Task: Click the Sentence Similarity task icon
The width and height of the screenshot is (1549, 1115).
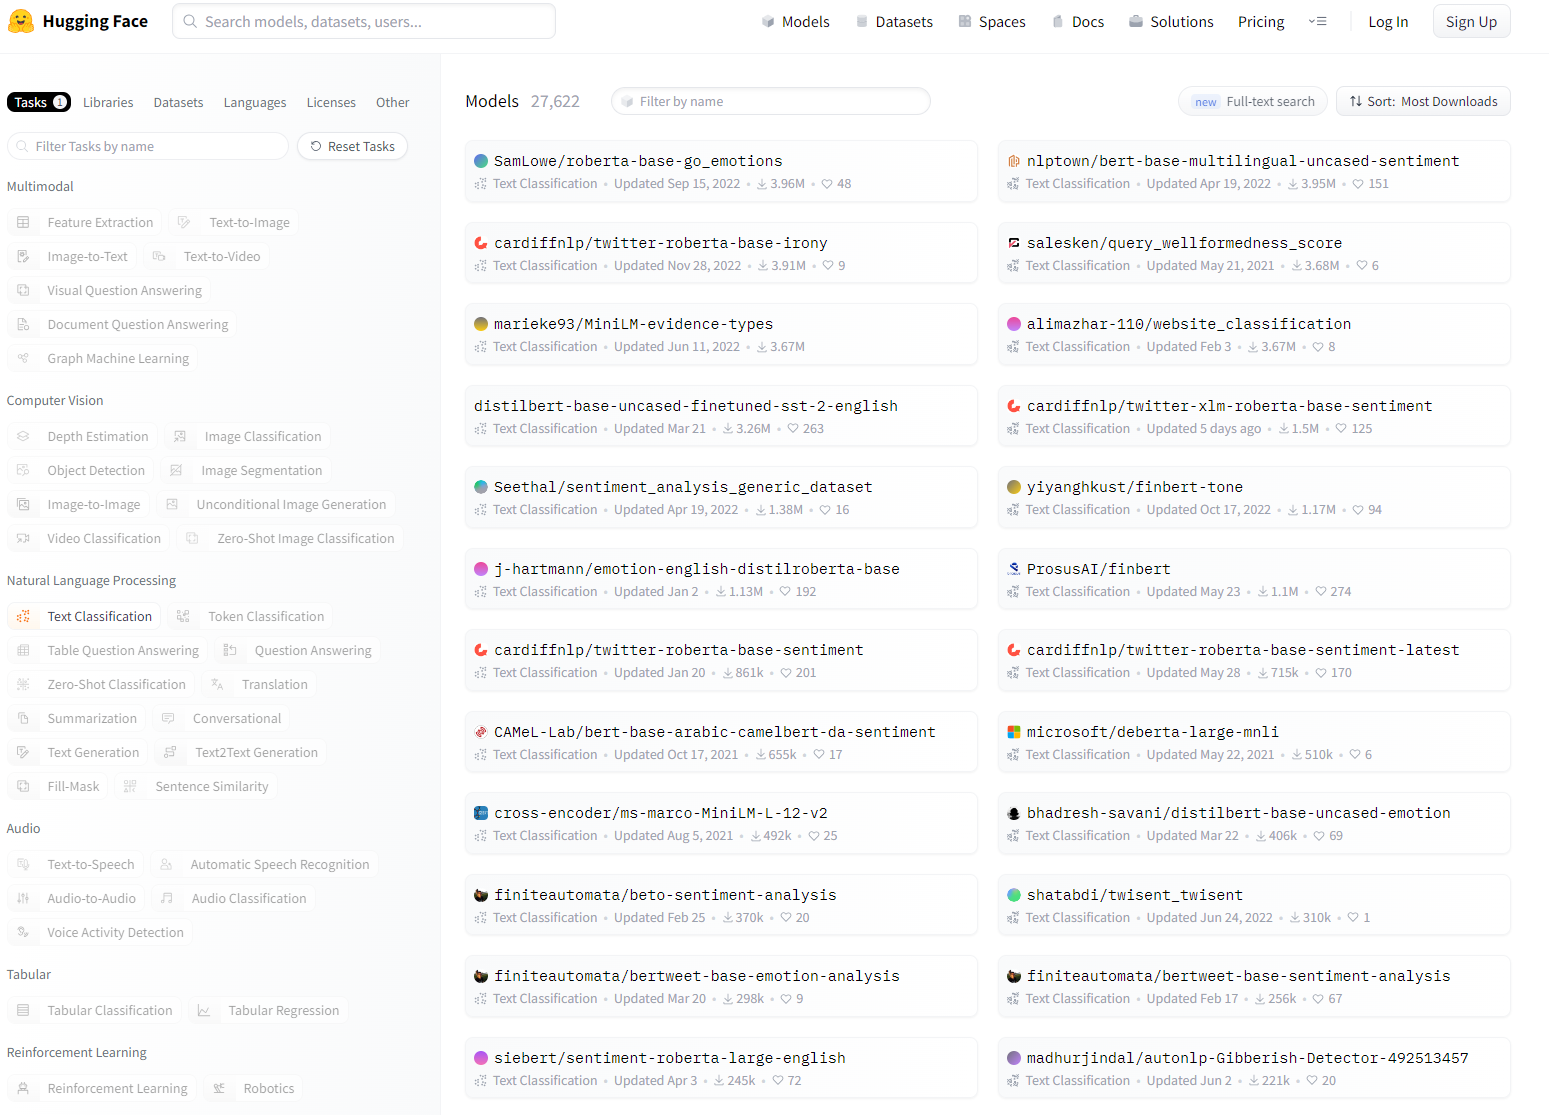Action: click(x=130, y=786)
